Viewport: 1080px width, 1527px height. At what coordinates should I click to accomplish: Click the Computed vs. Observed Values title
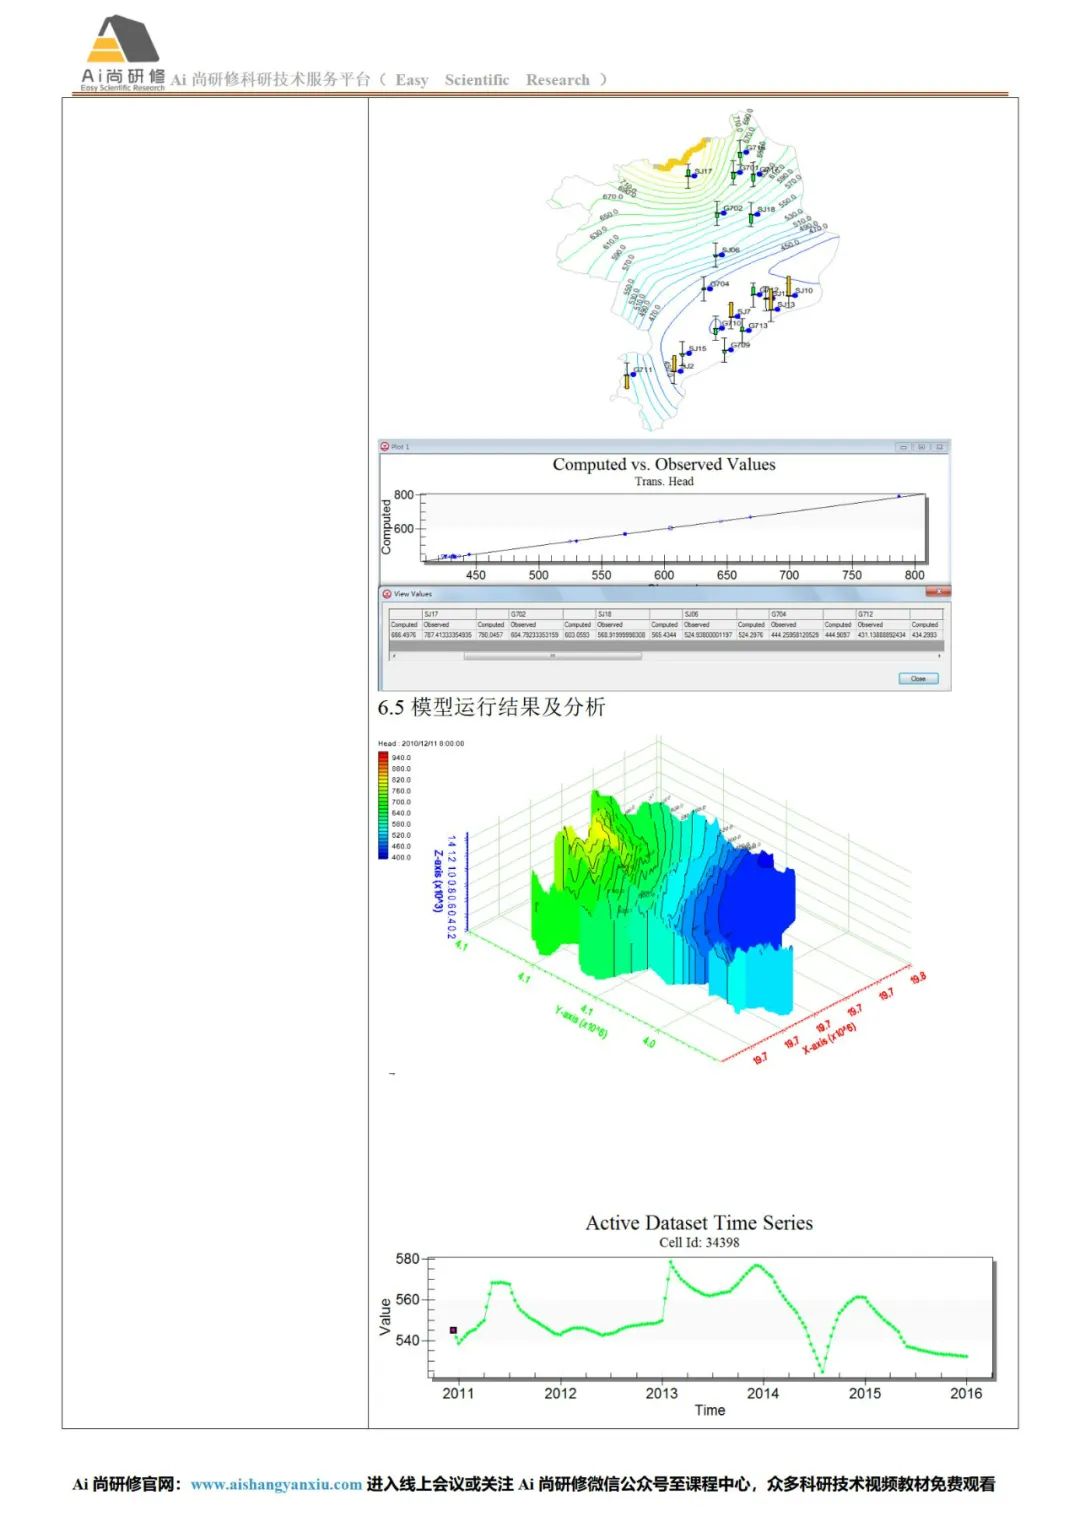click(x=664, y=464)
